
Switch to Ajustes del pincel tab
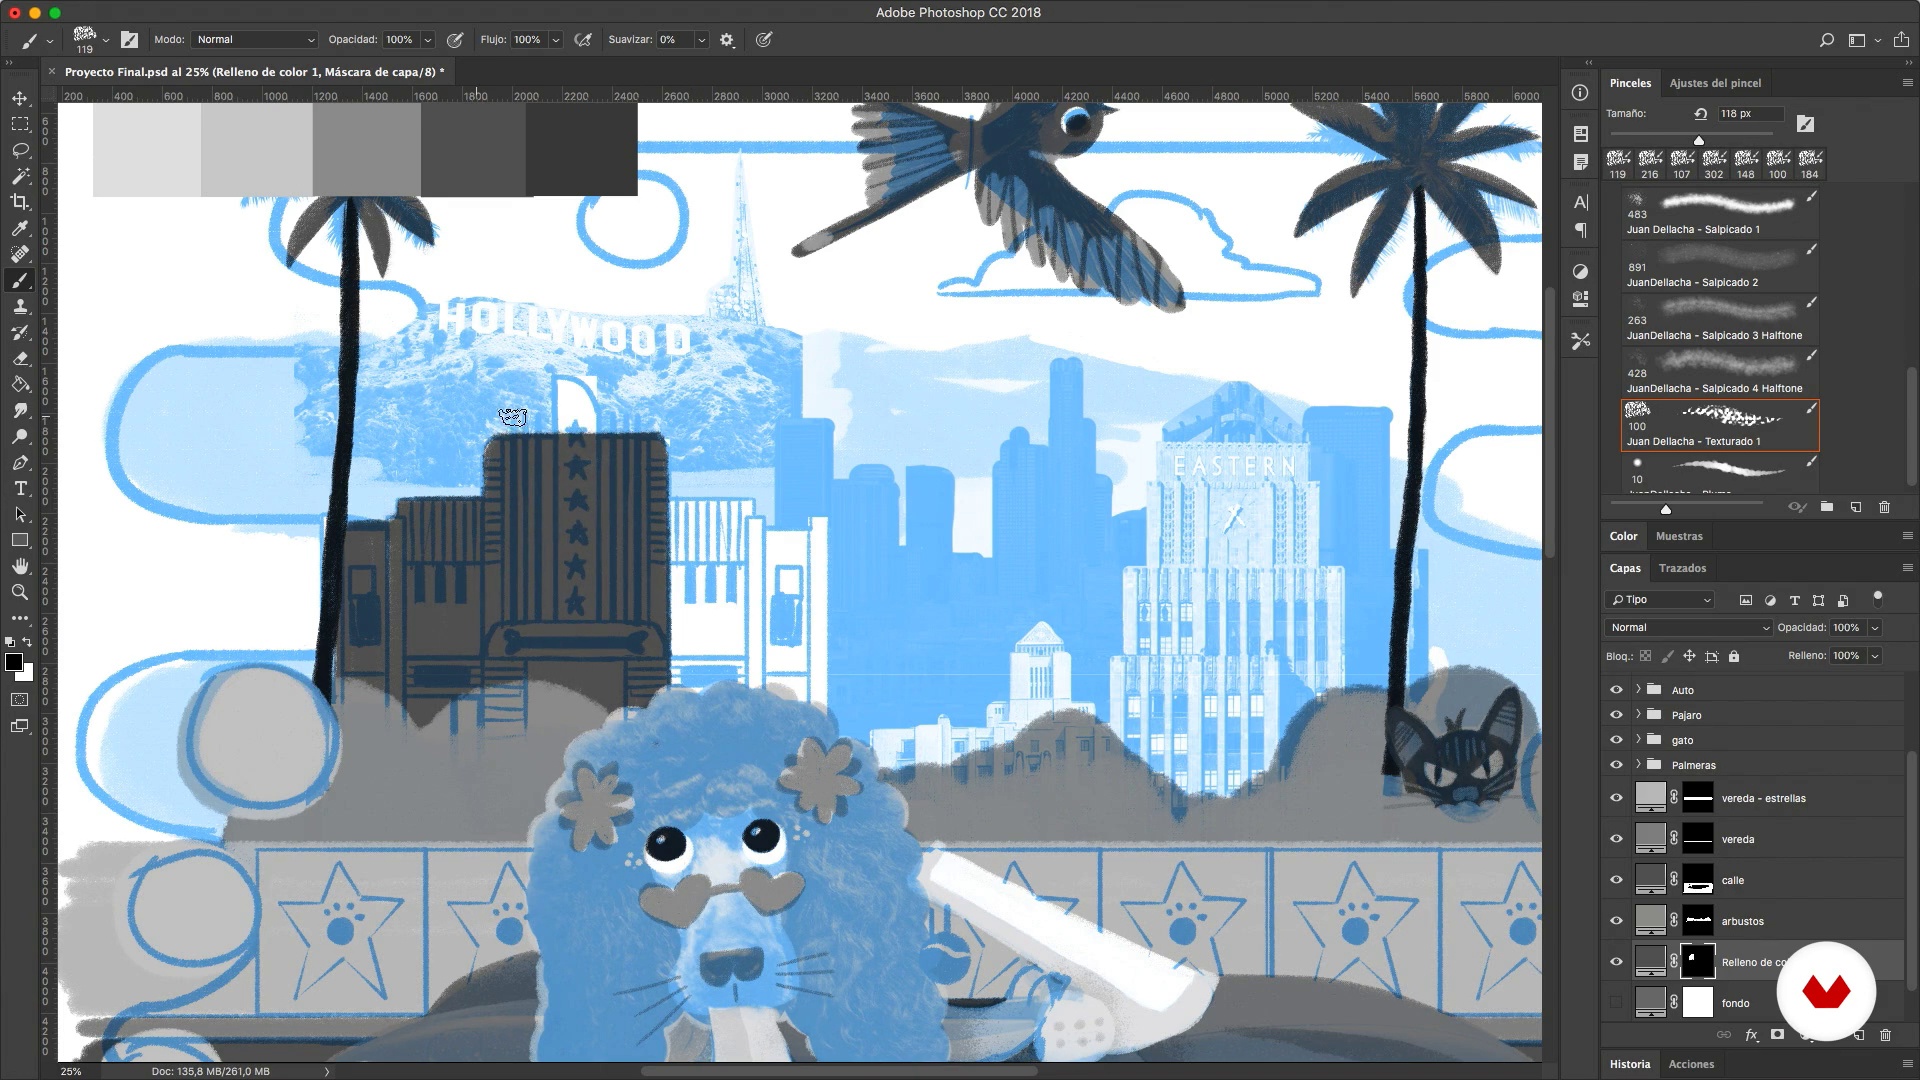pyautogui.click(x=1715, y=83)
